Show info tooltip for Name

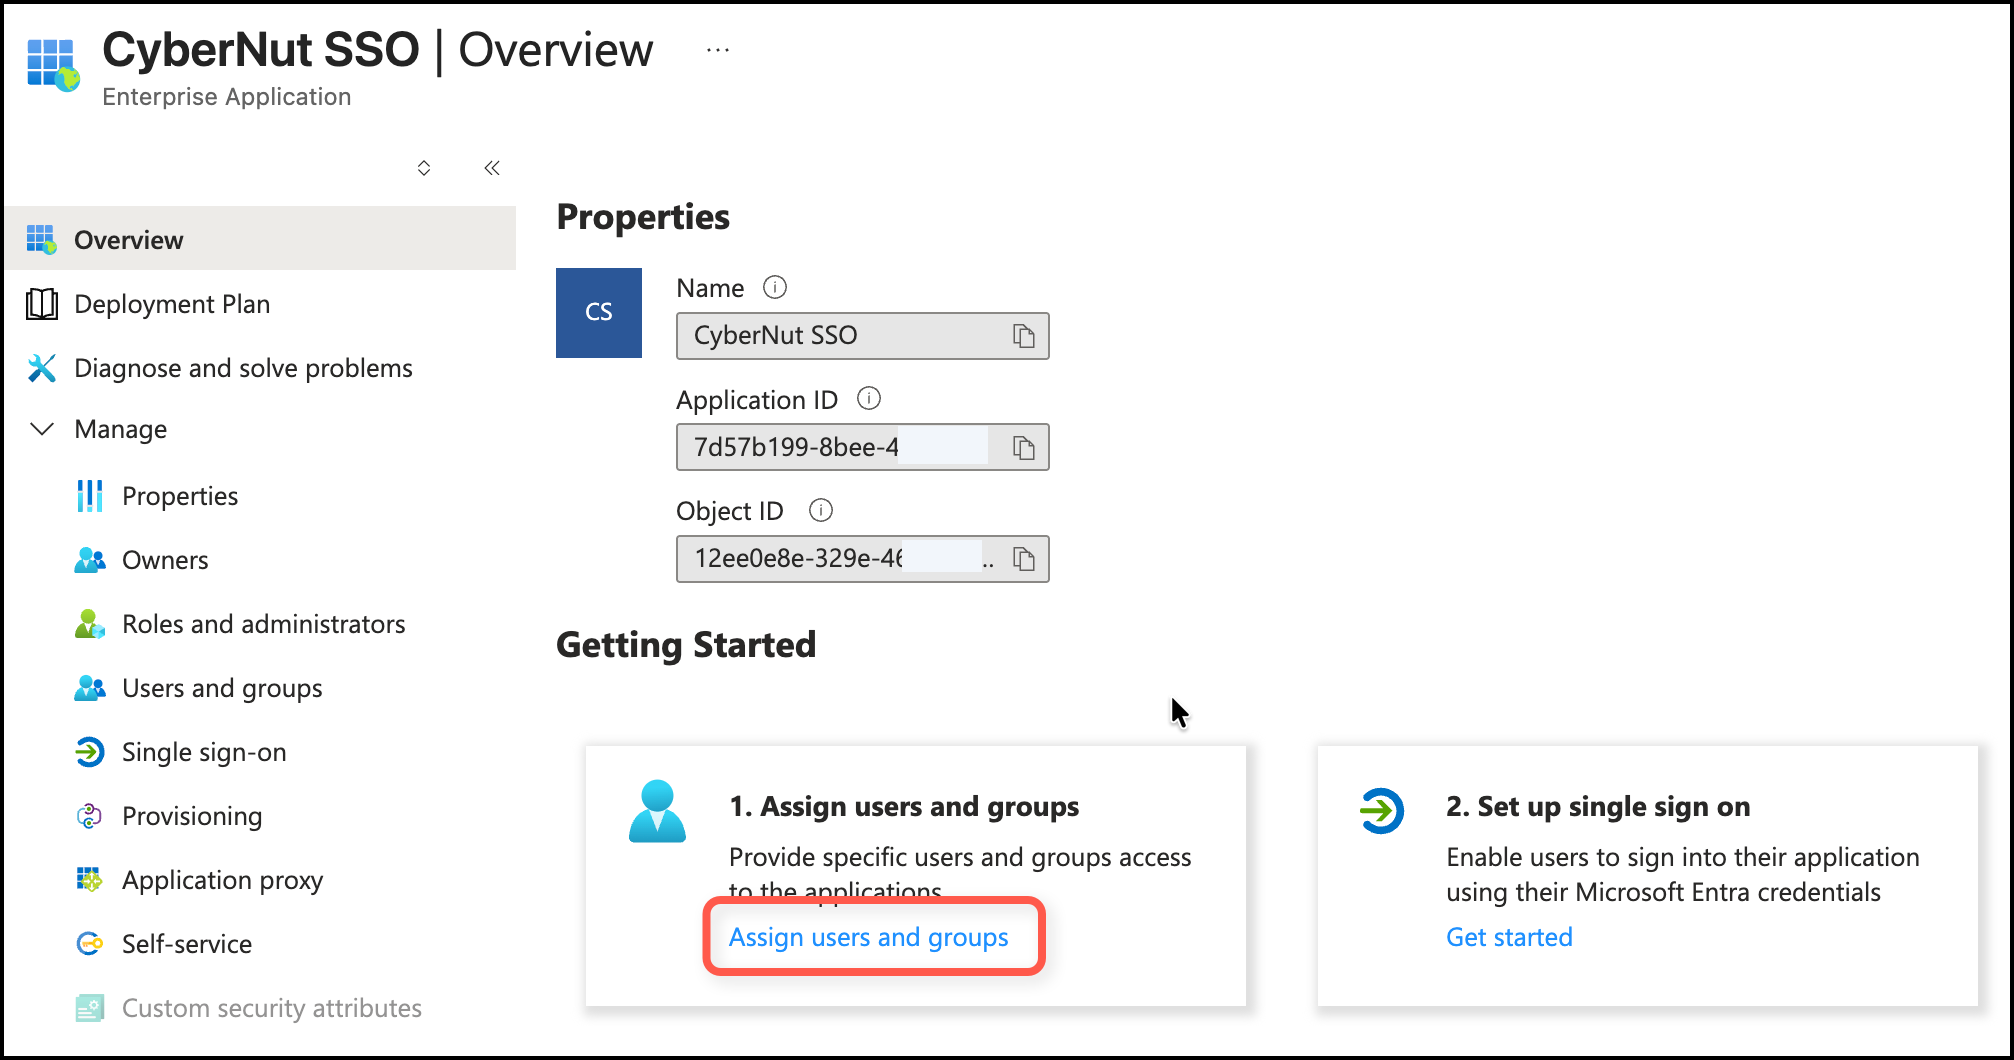[x=775, y=288]
